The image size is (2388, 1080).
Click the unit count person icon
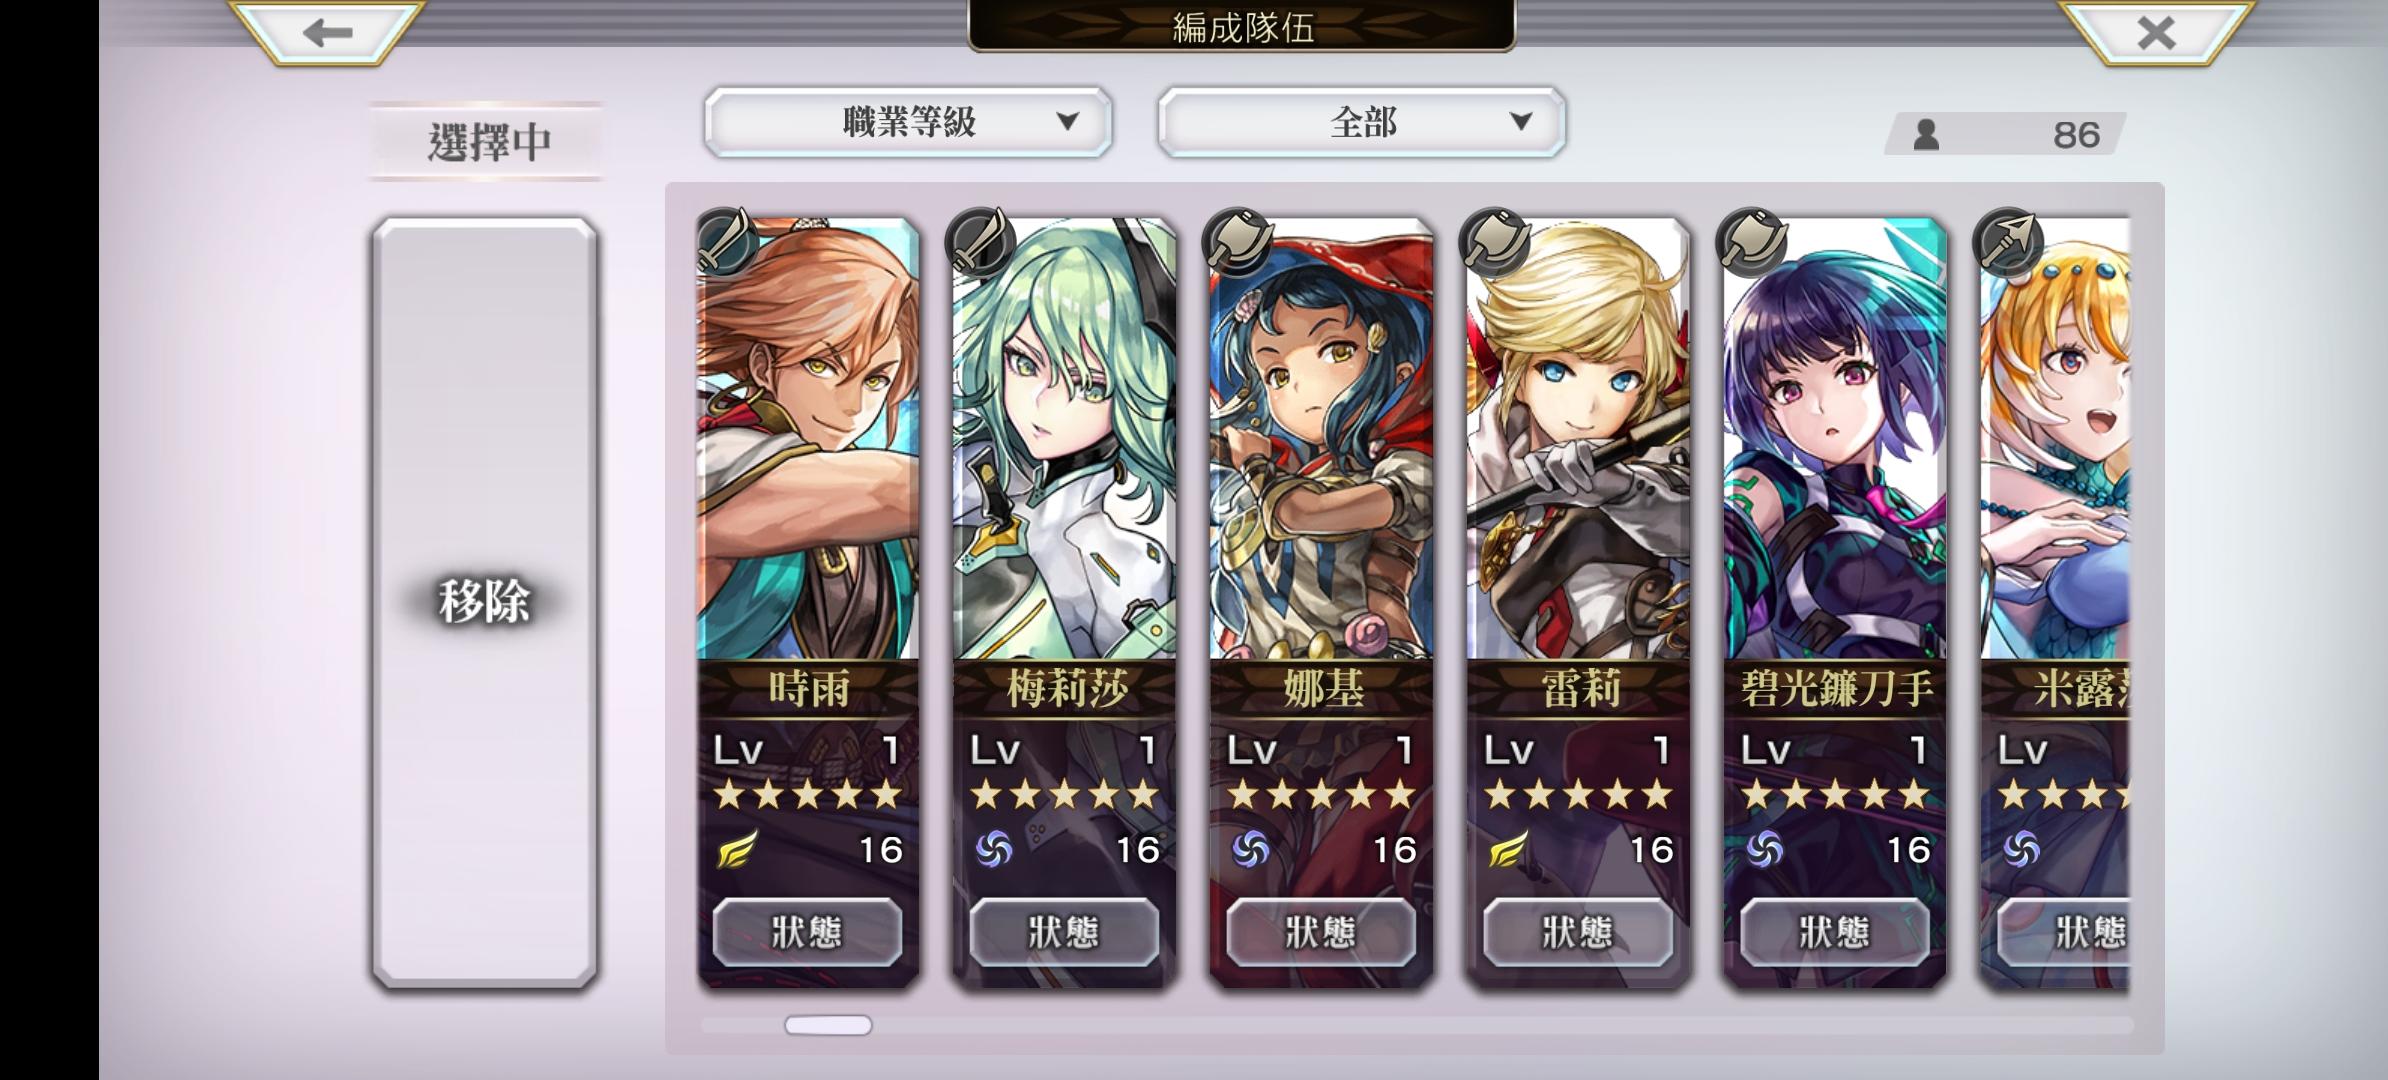click(x=1926, y=134)
